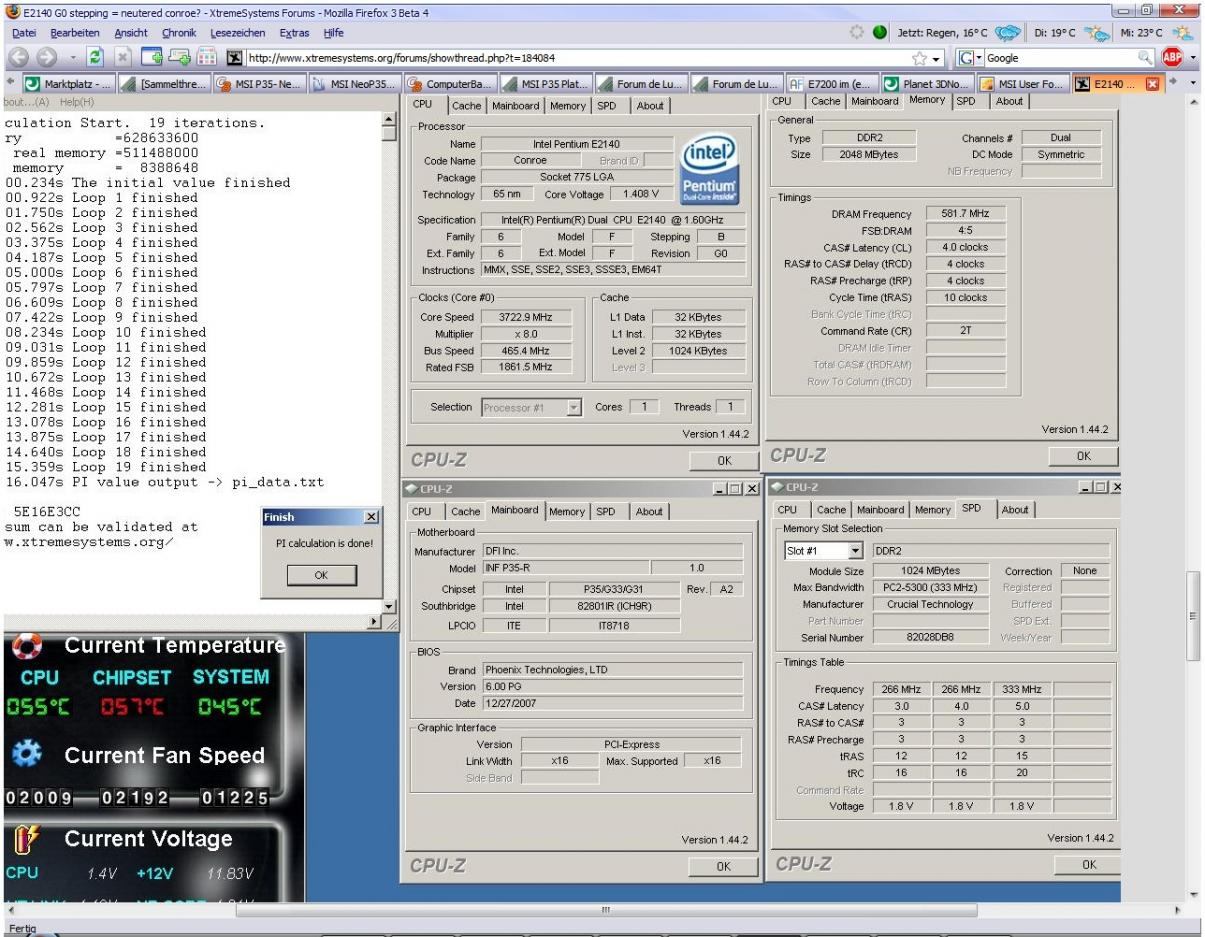Screen dimensions: 1205x937
Task: Select About tab in the Processor CPU-Z window
Action: [x=649, y=105]
